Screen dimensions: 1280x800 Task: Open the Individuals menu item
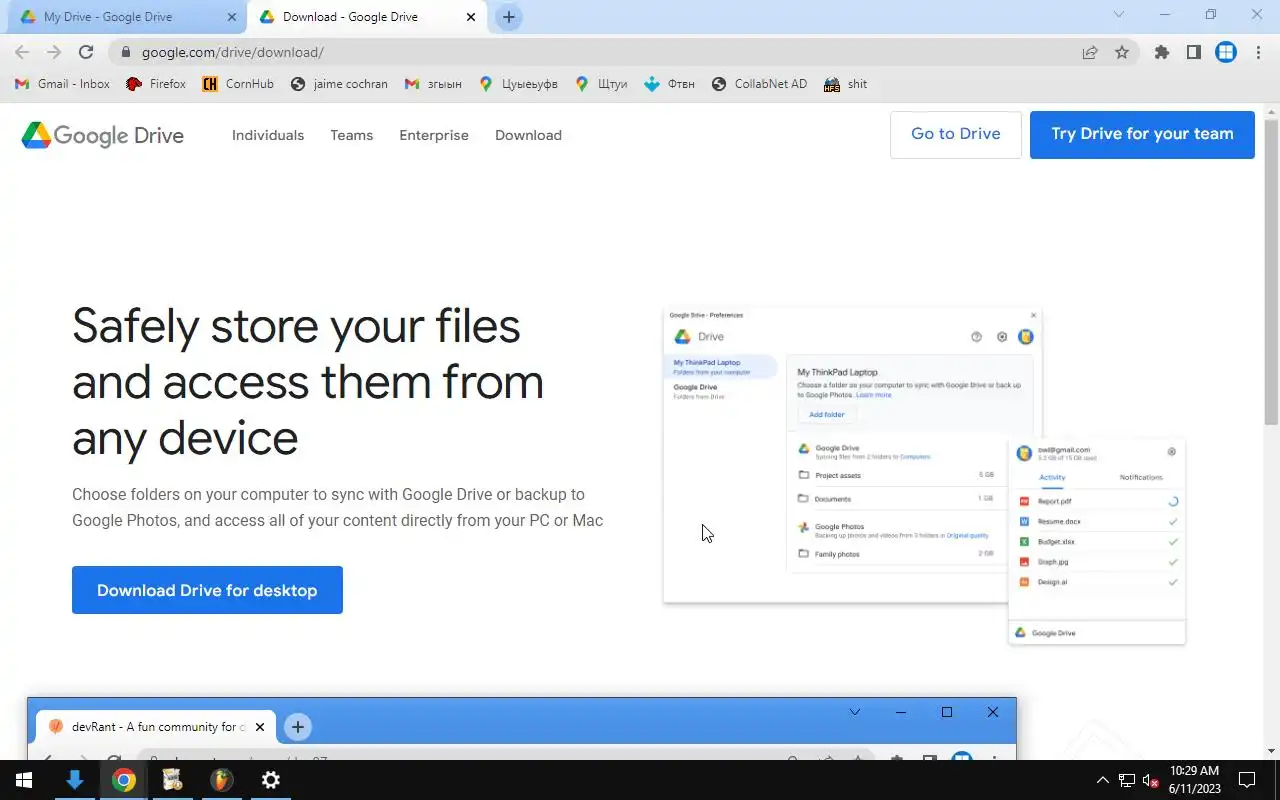pyautogui.click(x=268, y=135)
